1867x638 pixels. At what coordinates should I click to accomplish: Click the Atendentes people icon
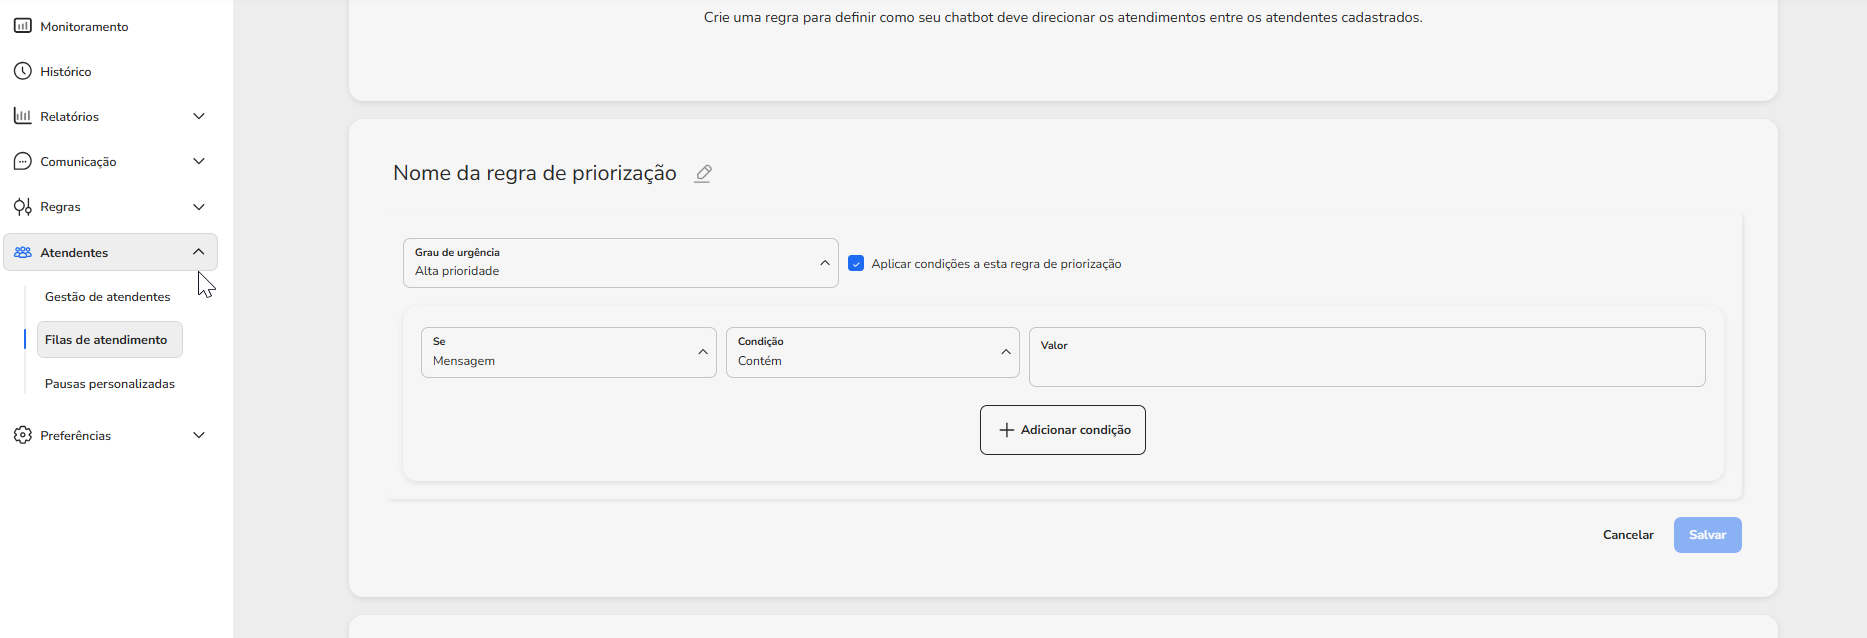point(22,252)
